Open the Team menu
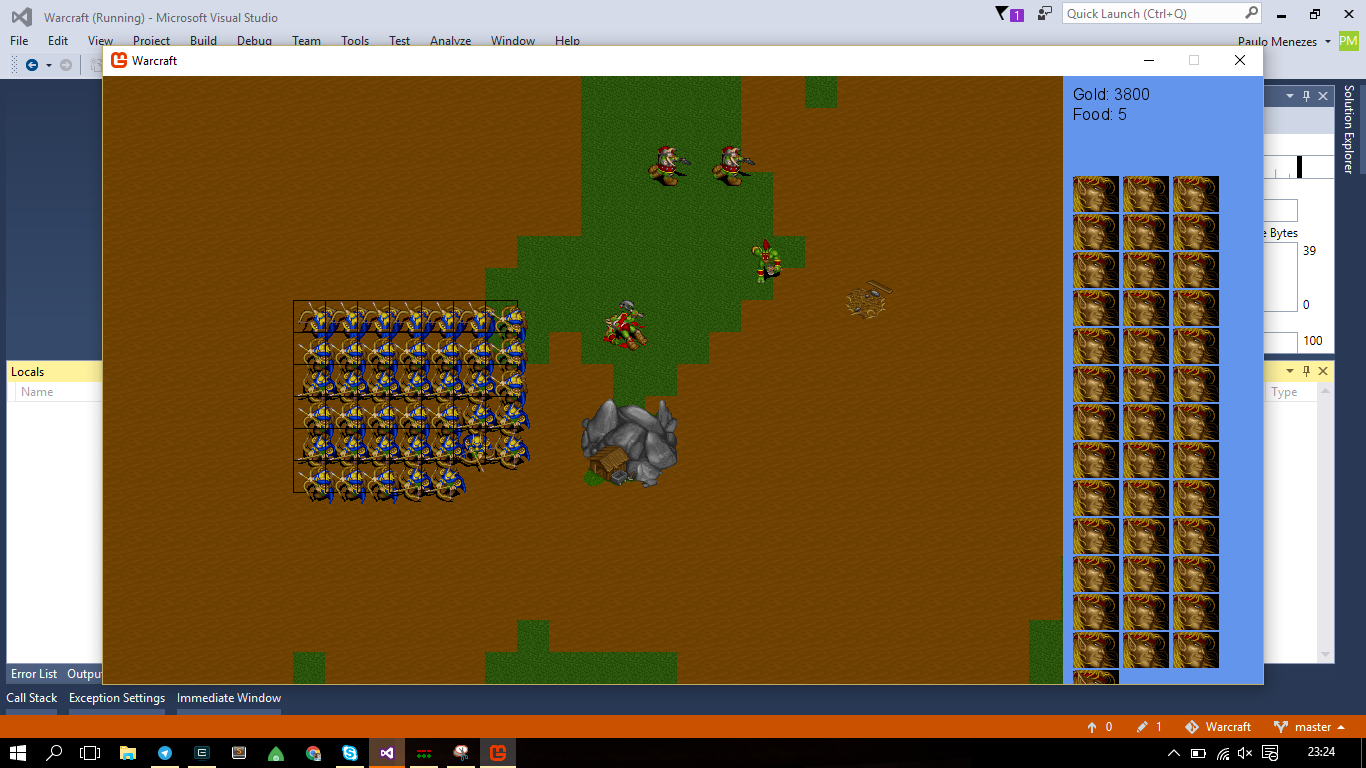This screenshot has width=1366, height=768. 306,41
